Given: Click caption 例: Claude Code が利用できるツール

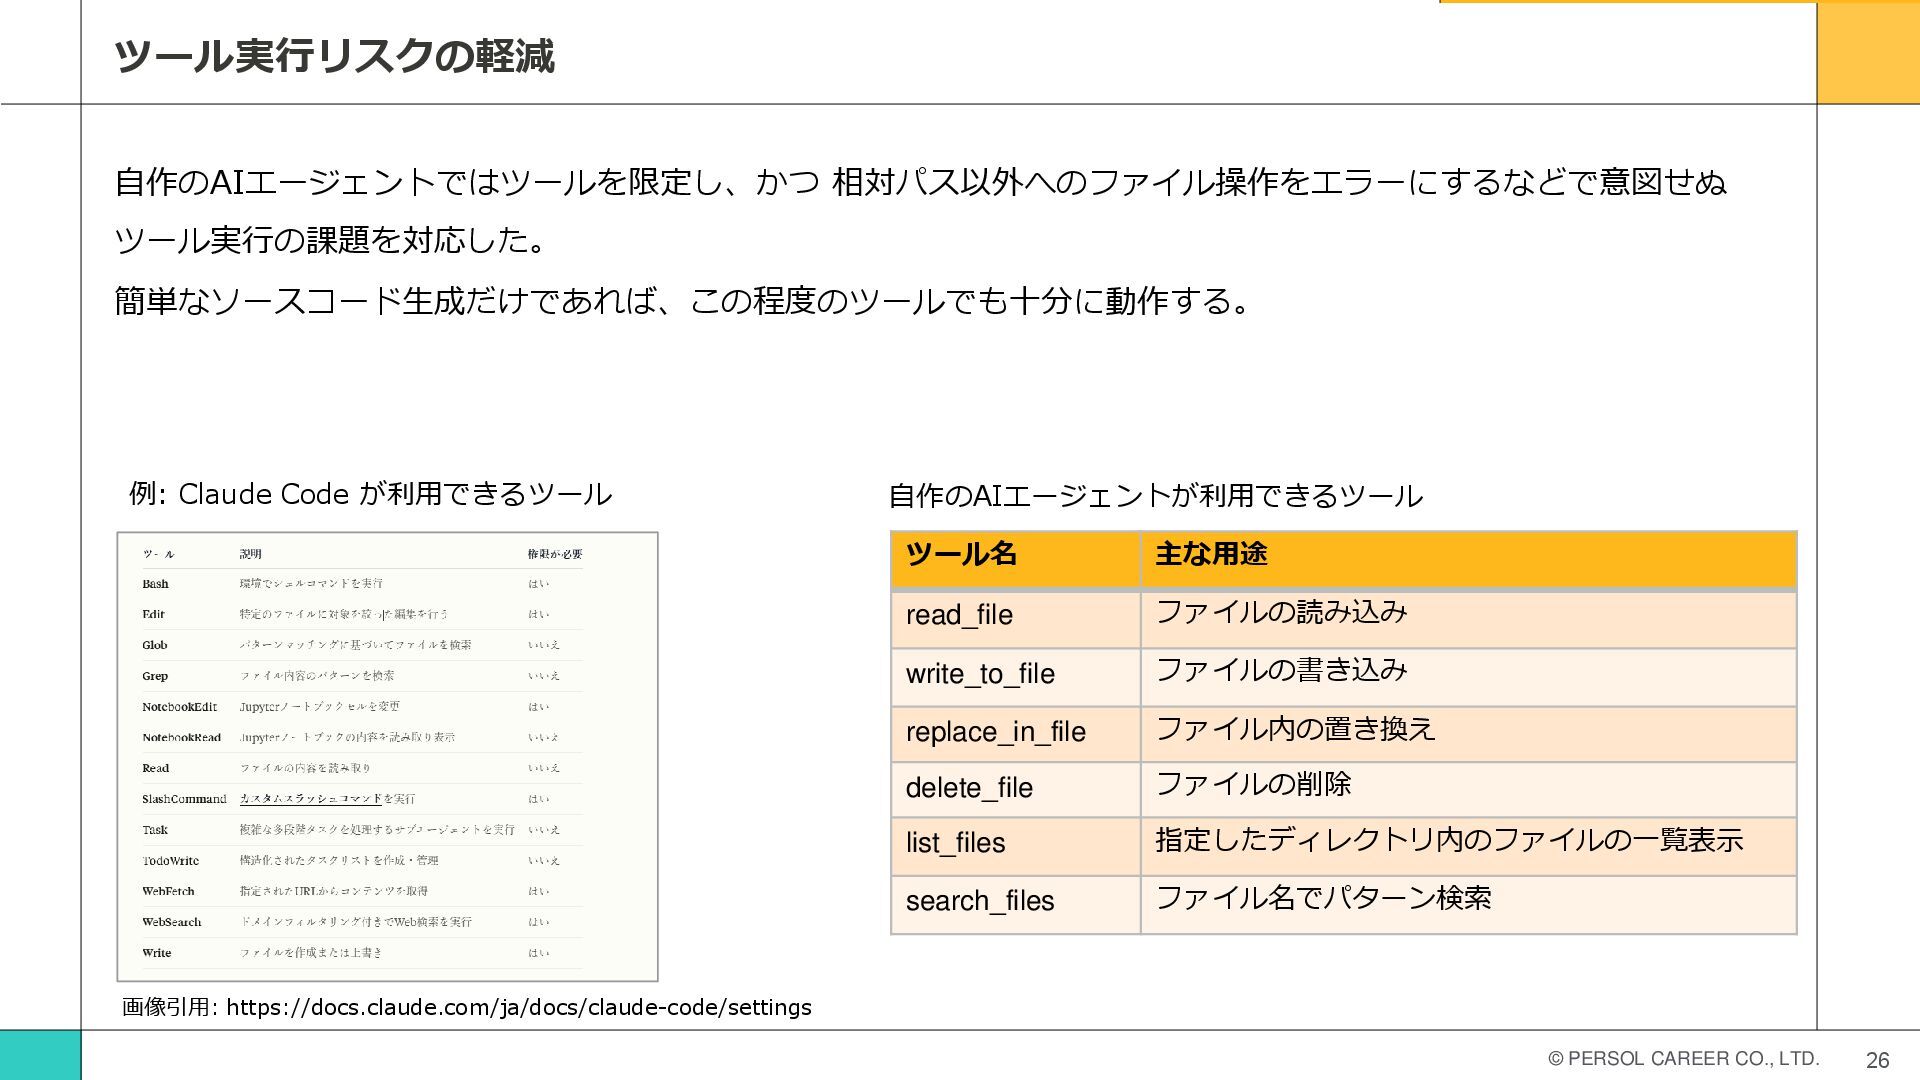Looking at the screenshot, I should point(370,494).
